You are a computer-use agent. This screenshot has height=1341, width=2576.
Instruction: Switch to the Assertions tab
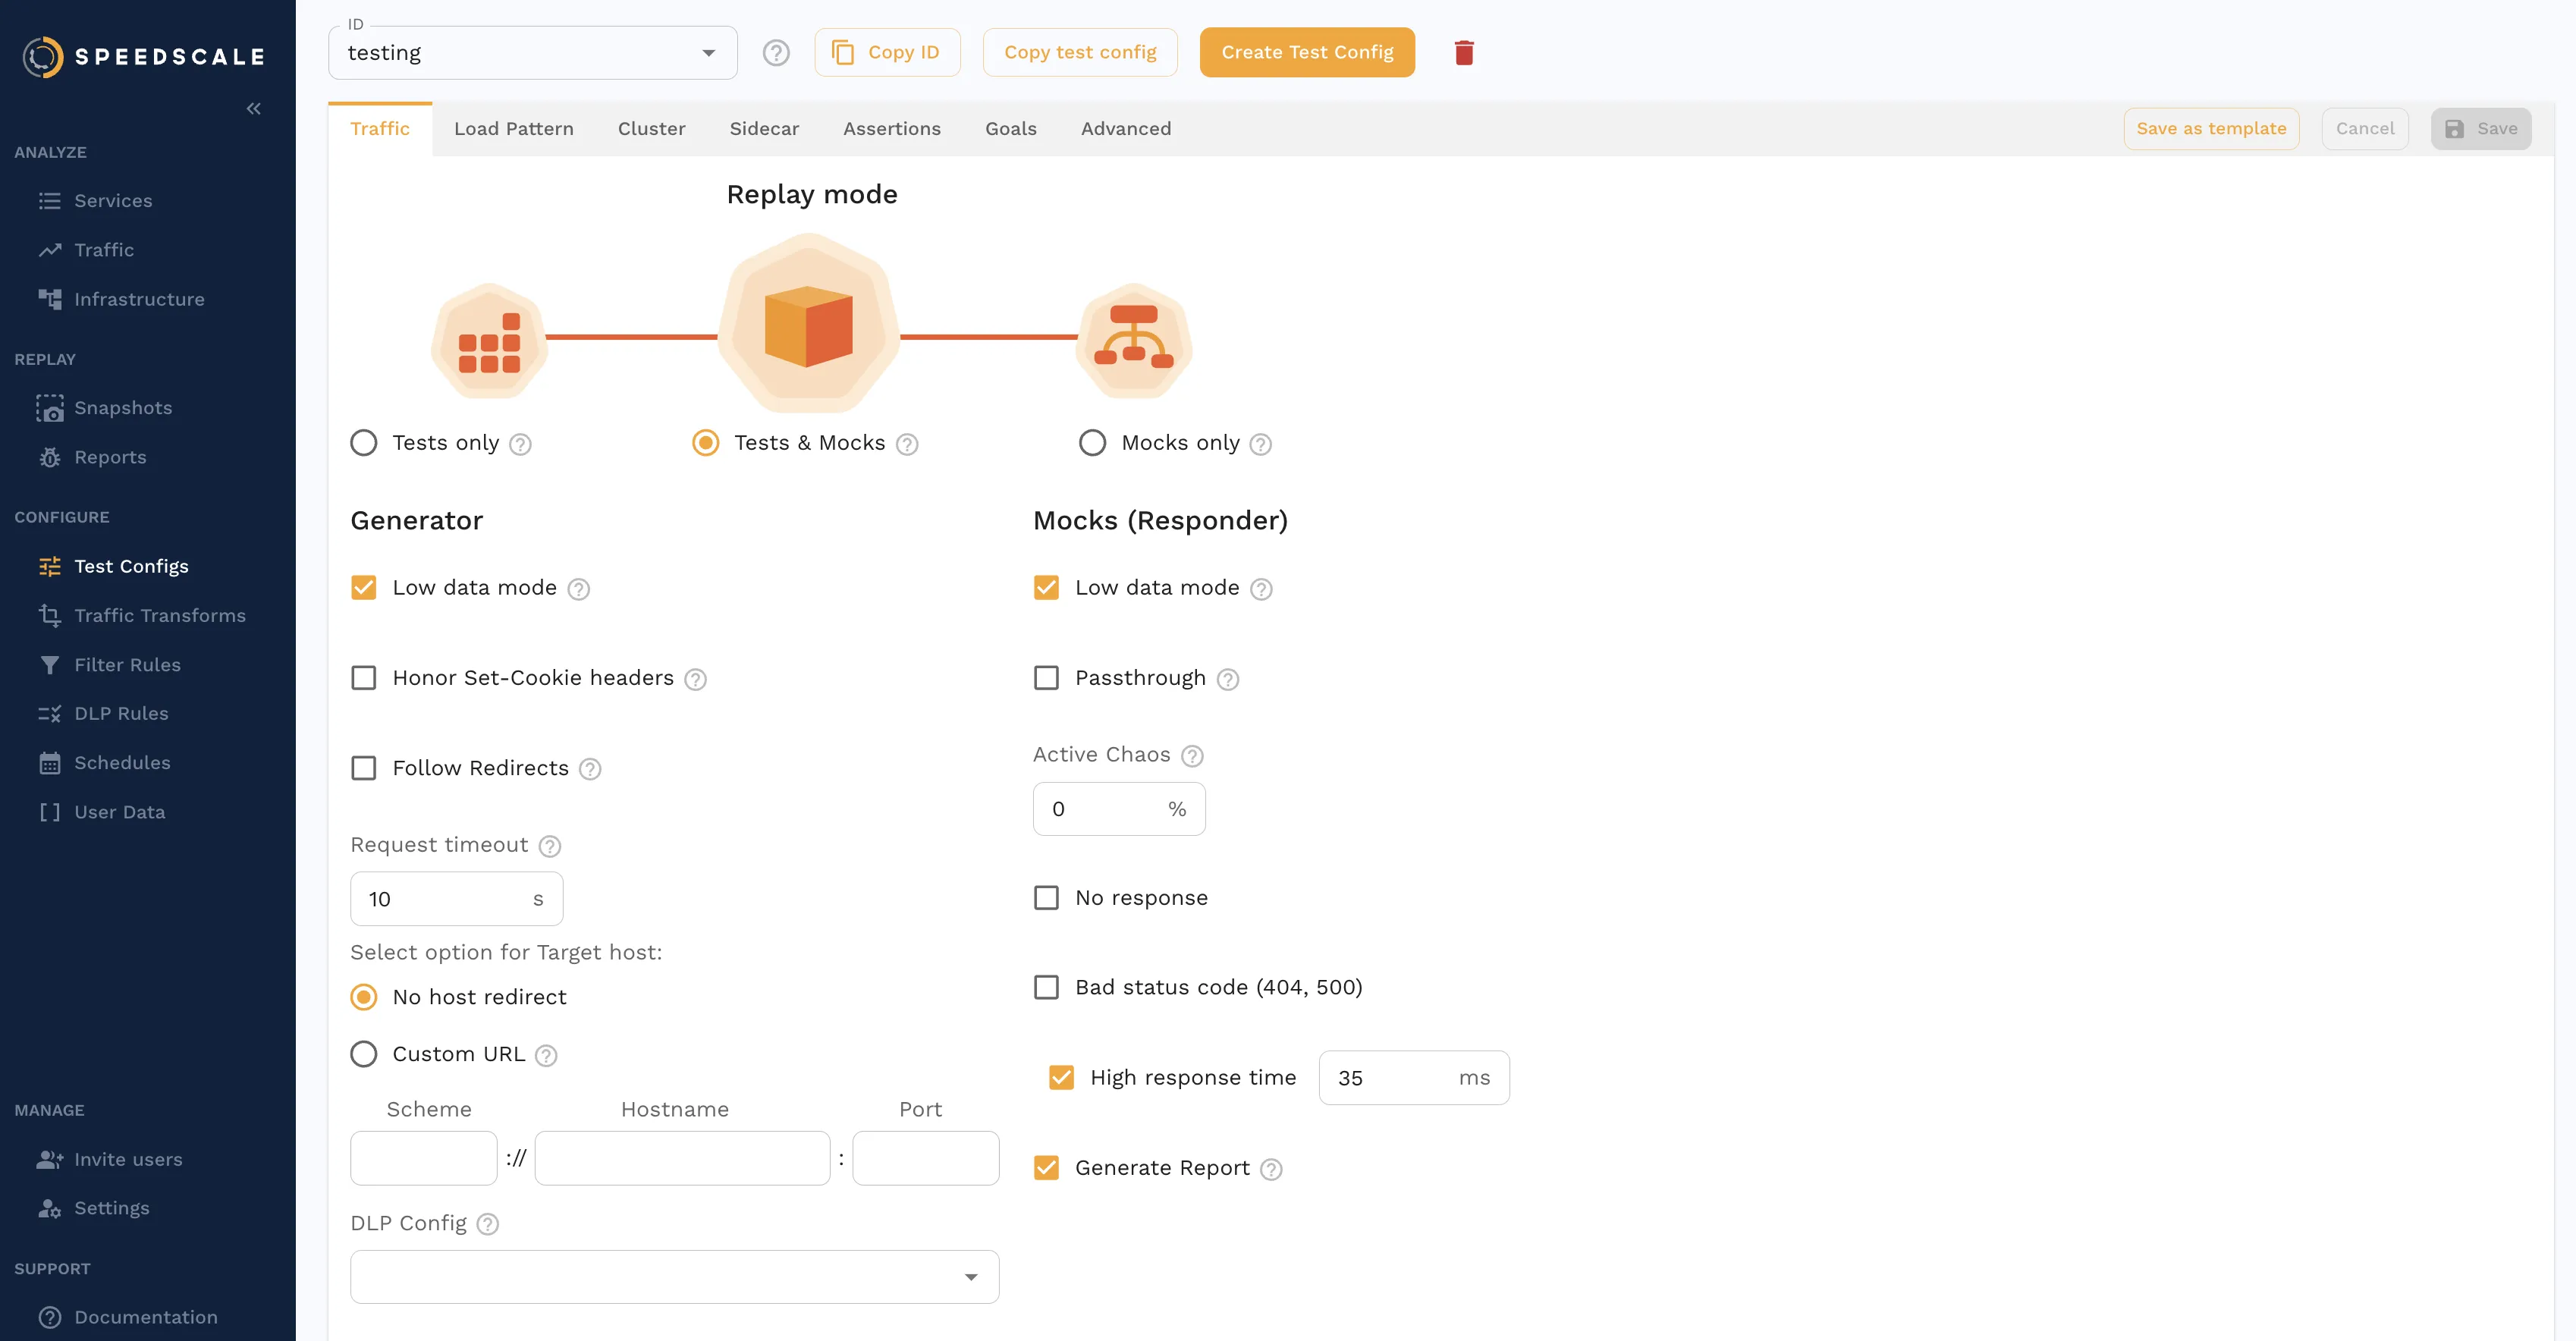point(892,128)
